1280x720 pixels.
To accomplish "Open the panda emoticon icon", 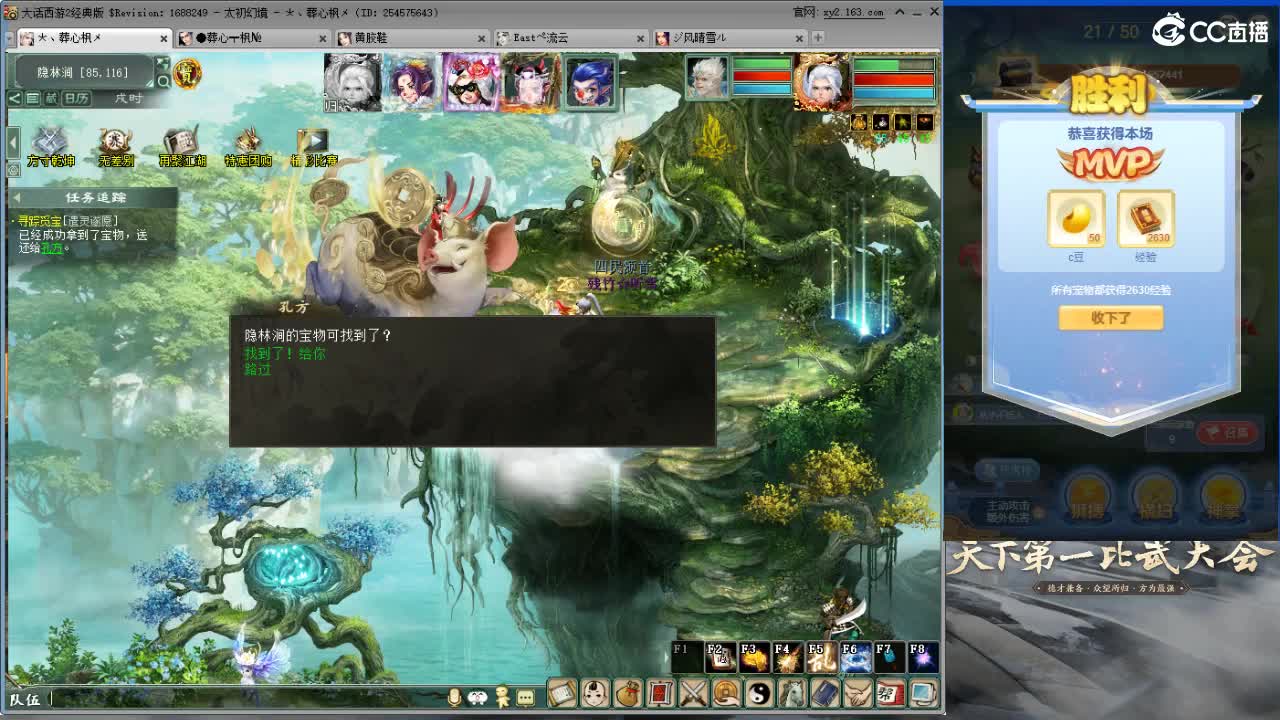I will pos(478,697).
